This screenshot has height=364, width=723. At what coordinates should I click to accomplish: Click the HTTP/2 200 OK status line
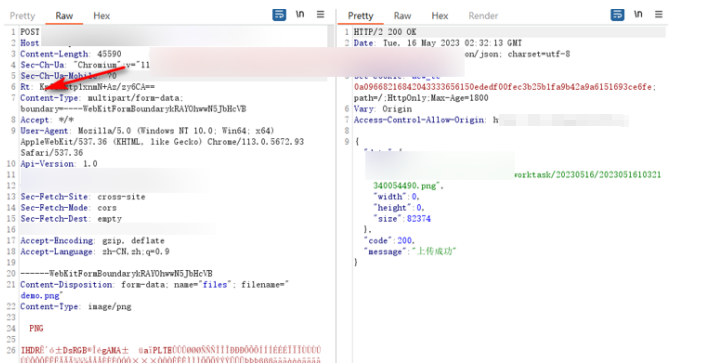(385, 32)
